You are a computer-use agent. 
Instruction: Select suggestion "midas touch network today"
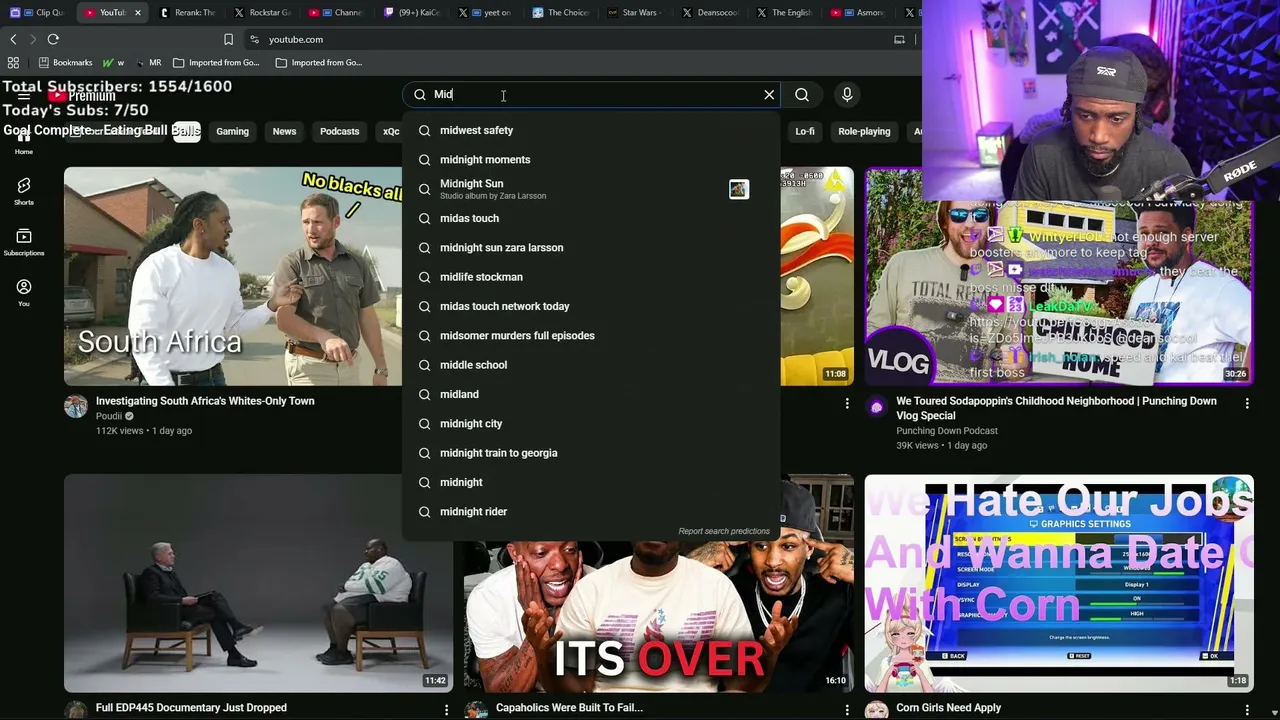(591, 306)
